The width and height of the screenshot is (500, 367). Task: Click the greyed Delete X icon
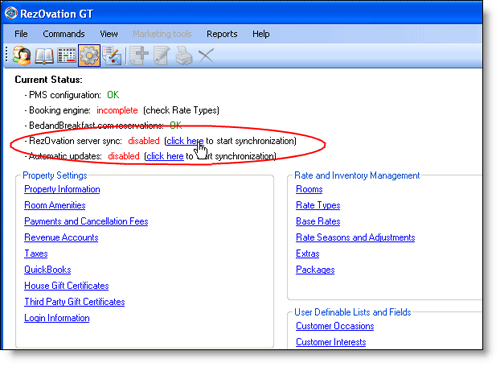click(x=206, y=56)
